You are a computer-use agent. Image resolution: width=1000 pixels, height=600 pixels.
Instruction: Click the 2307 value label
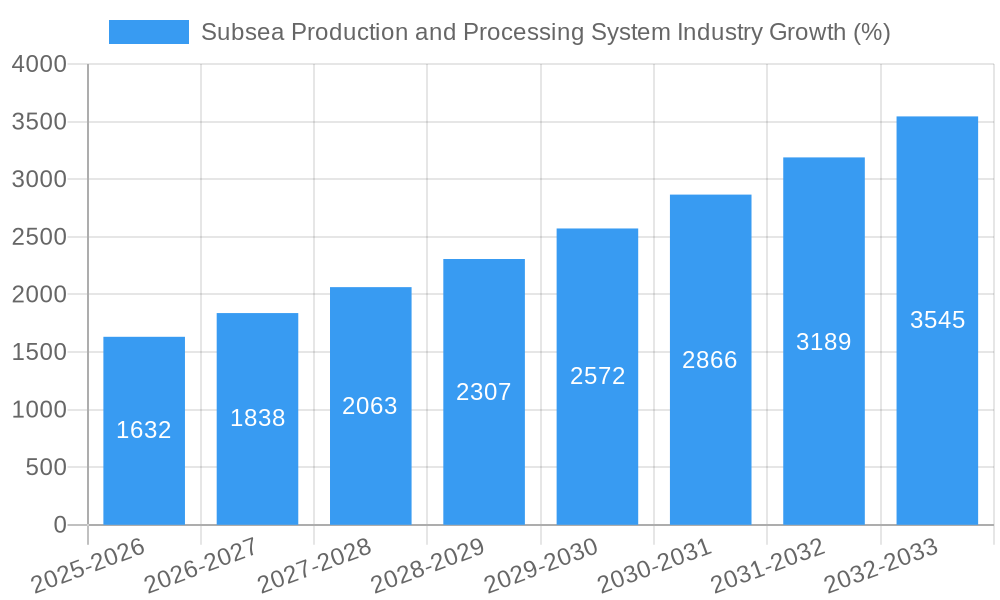tap(483, 391)
